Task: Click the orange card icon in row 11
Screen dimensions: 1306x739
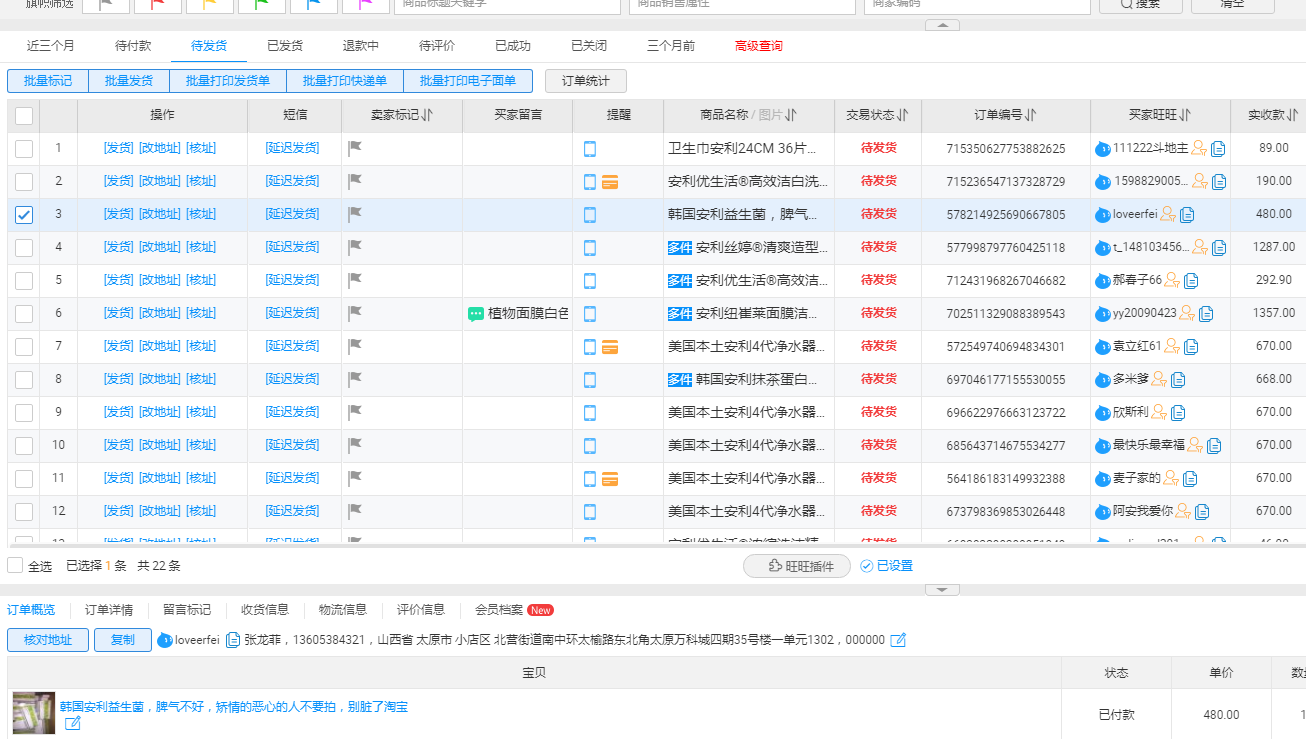Action: 610,479
